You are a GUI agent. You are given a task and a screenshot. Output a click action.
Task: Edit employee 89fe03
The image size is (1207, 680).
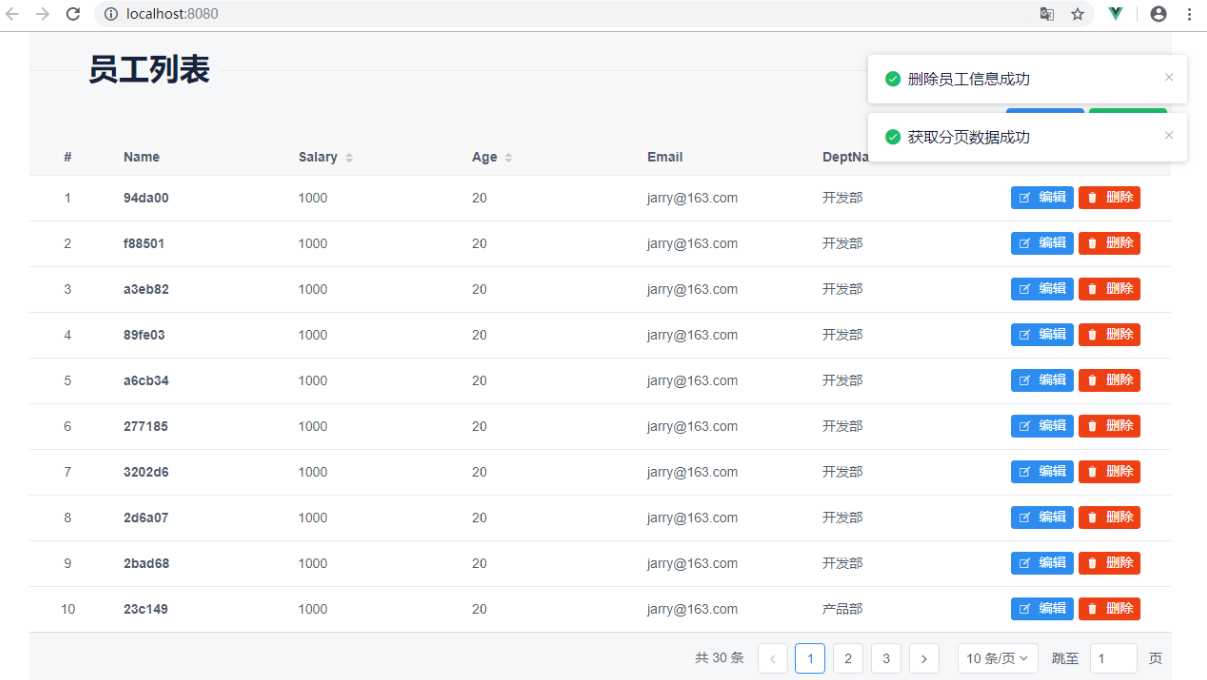(1042, 334)
